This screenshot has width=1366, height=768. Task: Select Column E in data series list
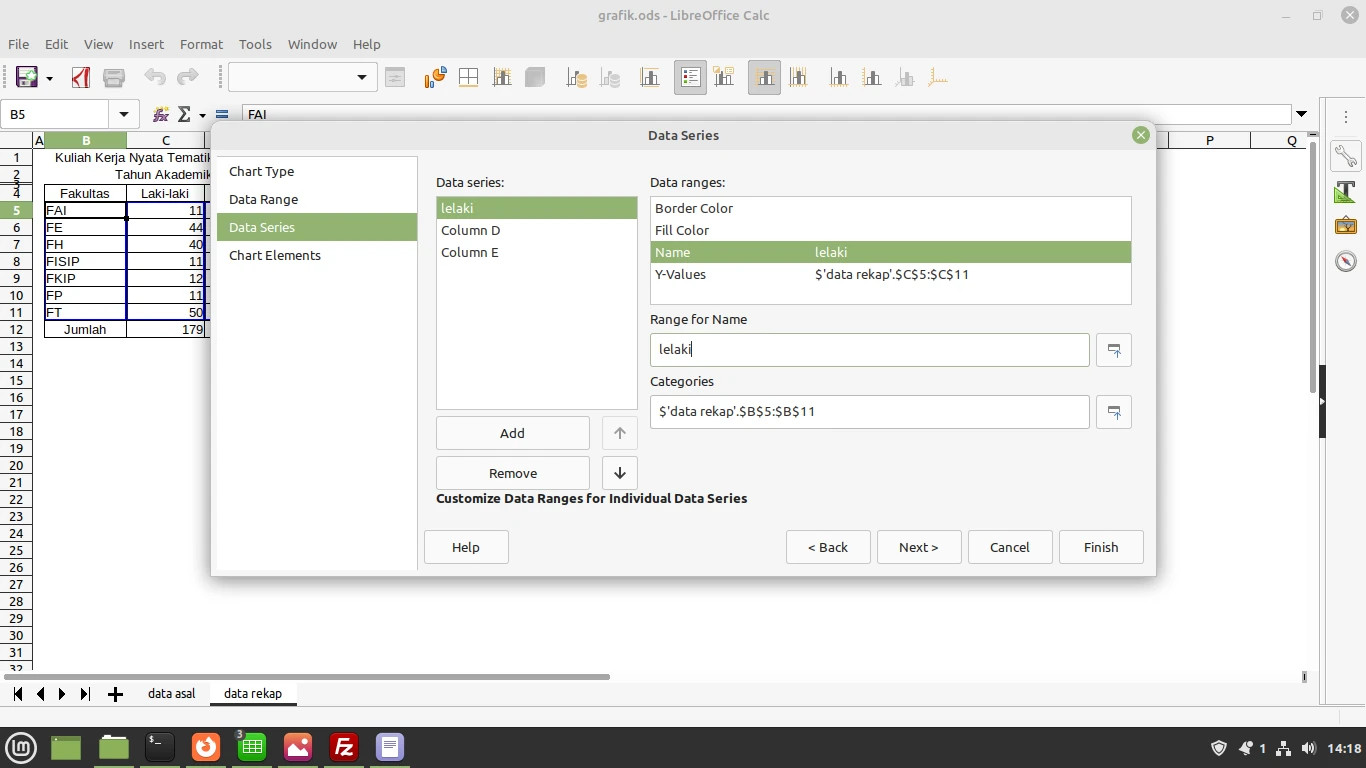pyautogui.click(x=536, y=252)
